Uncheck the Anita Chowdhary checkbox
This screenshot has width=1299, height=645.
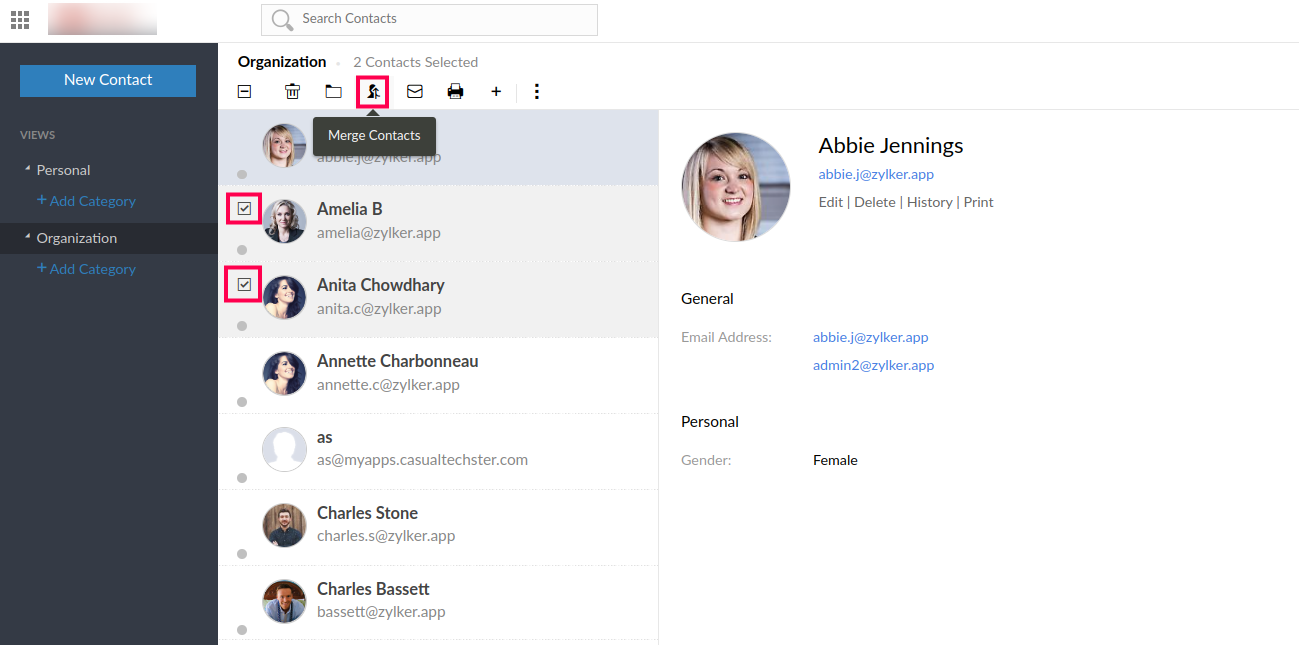[244, 285]
